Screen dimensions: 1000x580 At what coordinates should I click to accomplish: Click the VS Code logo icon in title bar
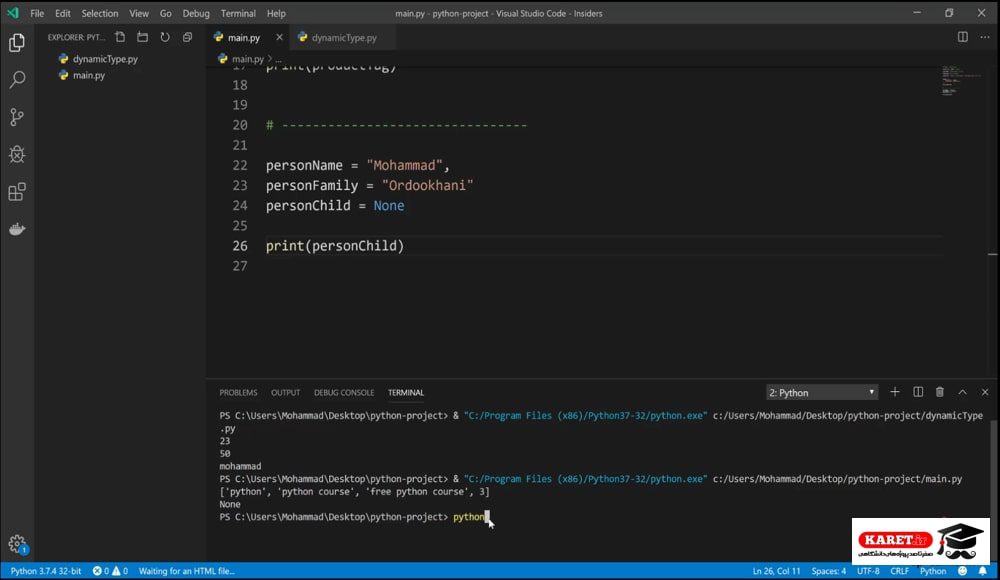(13, 13)
